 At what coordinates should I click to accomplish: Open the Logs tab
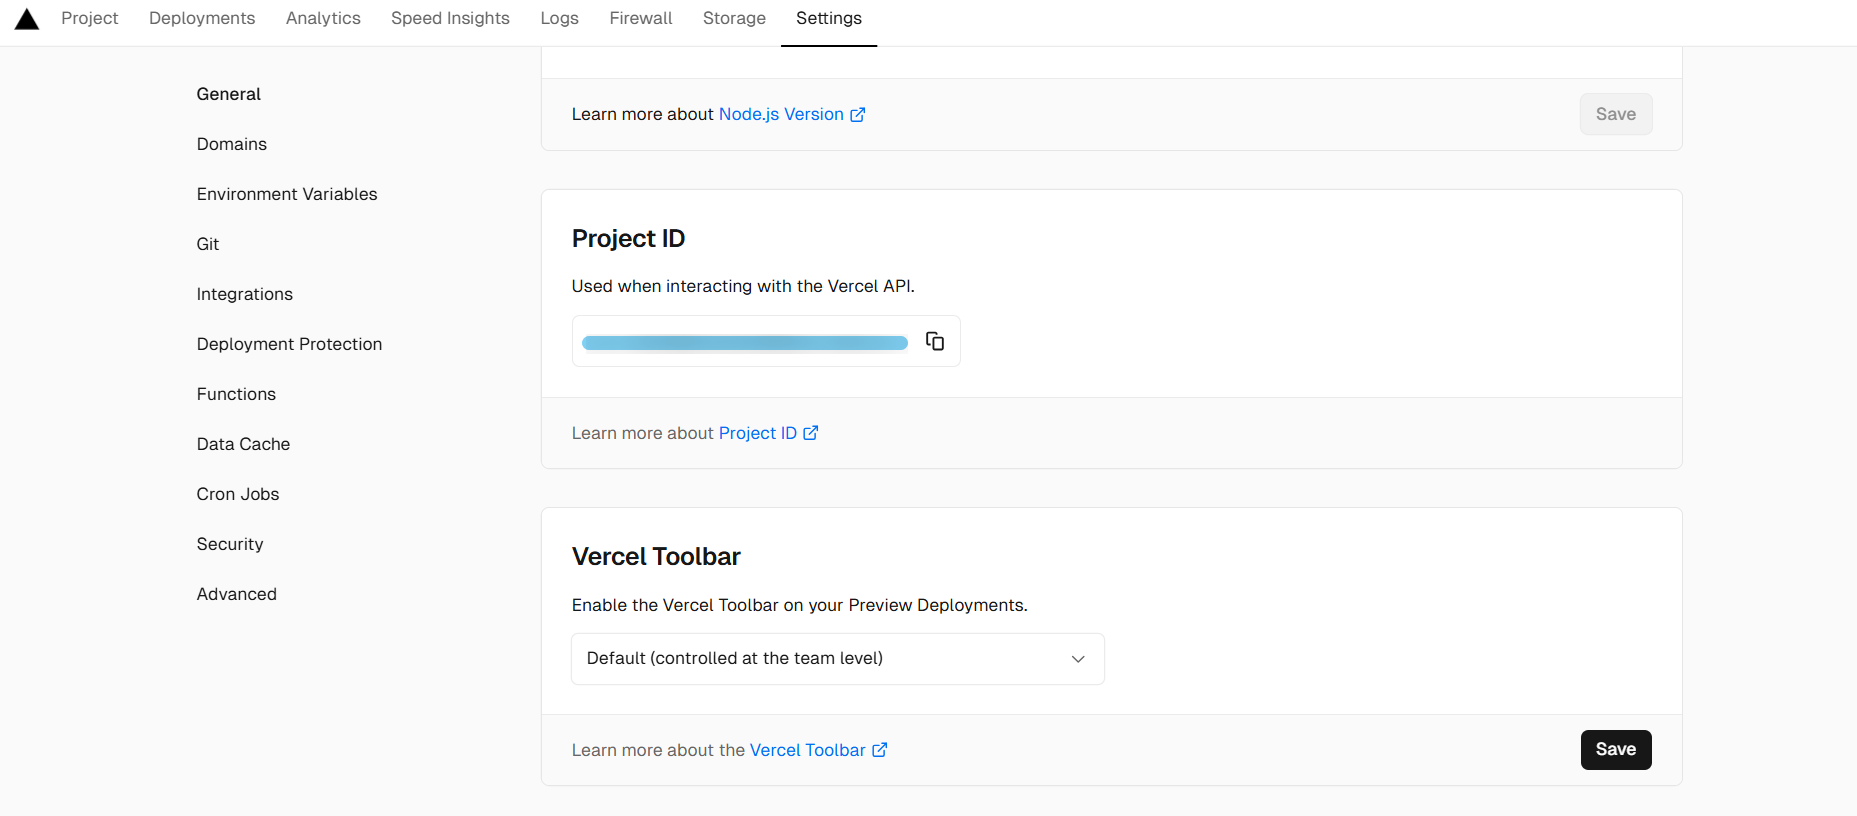click(x=559, y=19)
